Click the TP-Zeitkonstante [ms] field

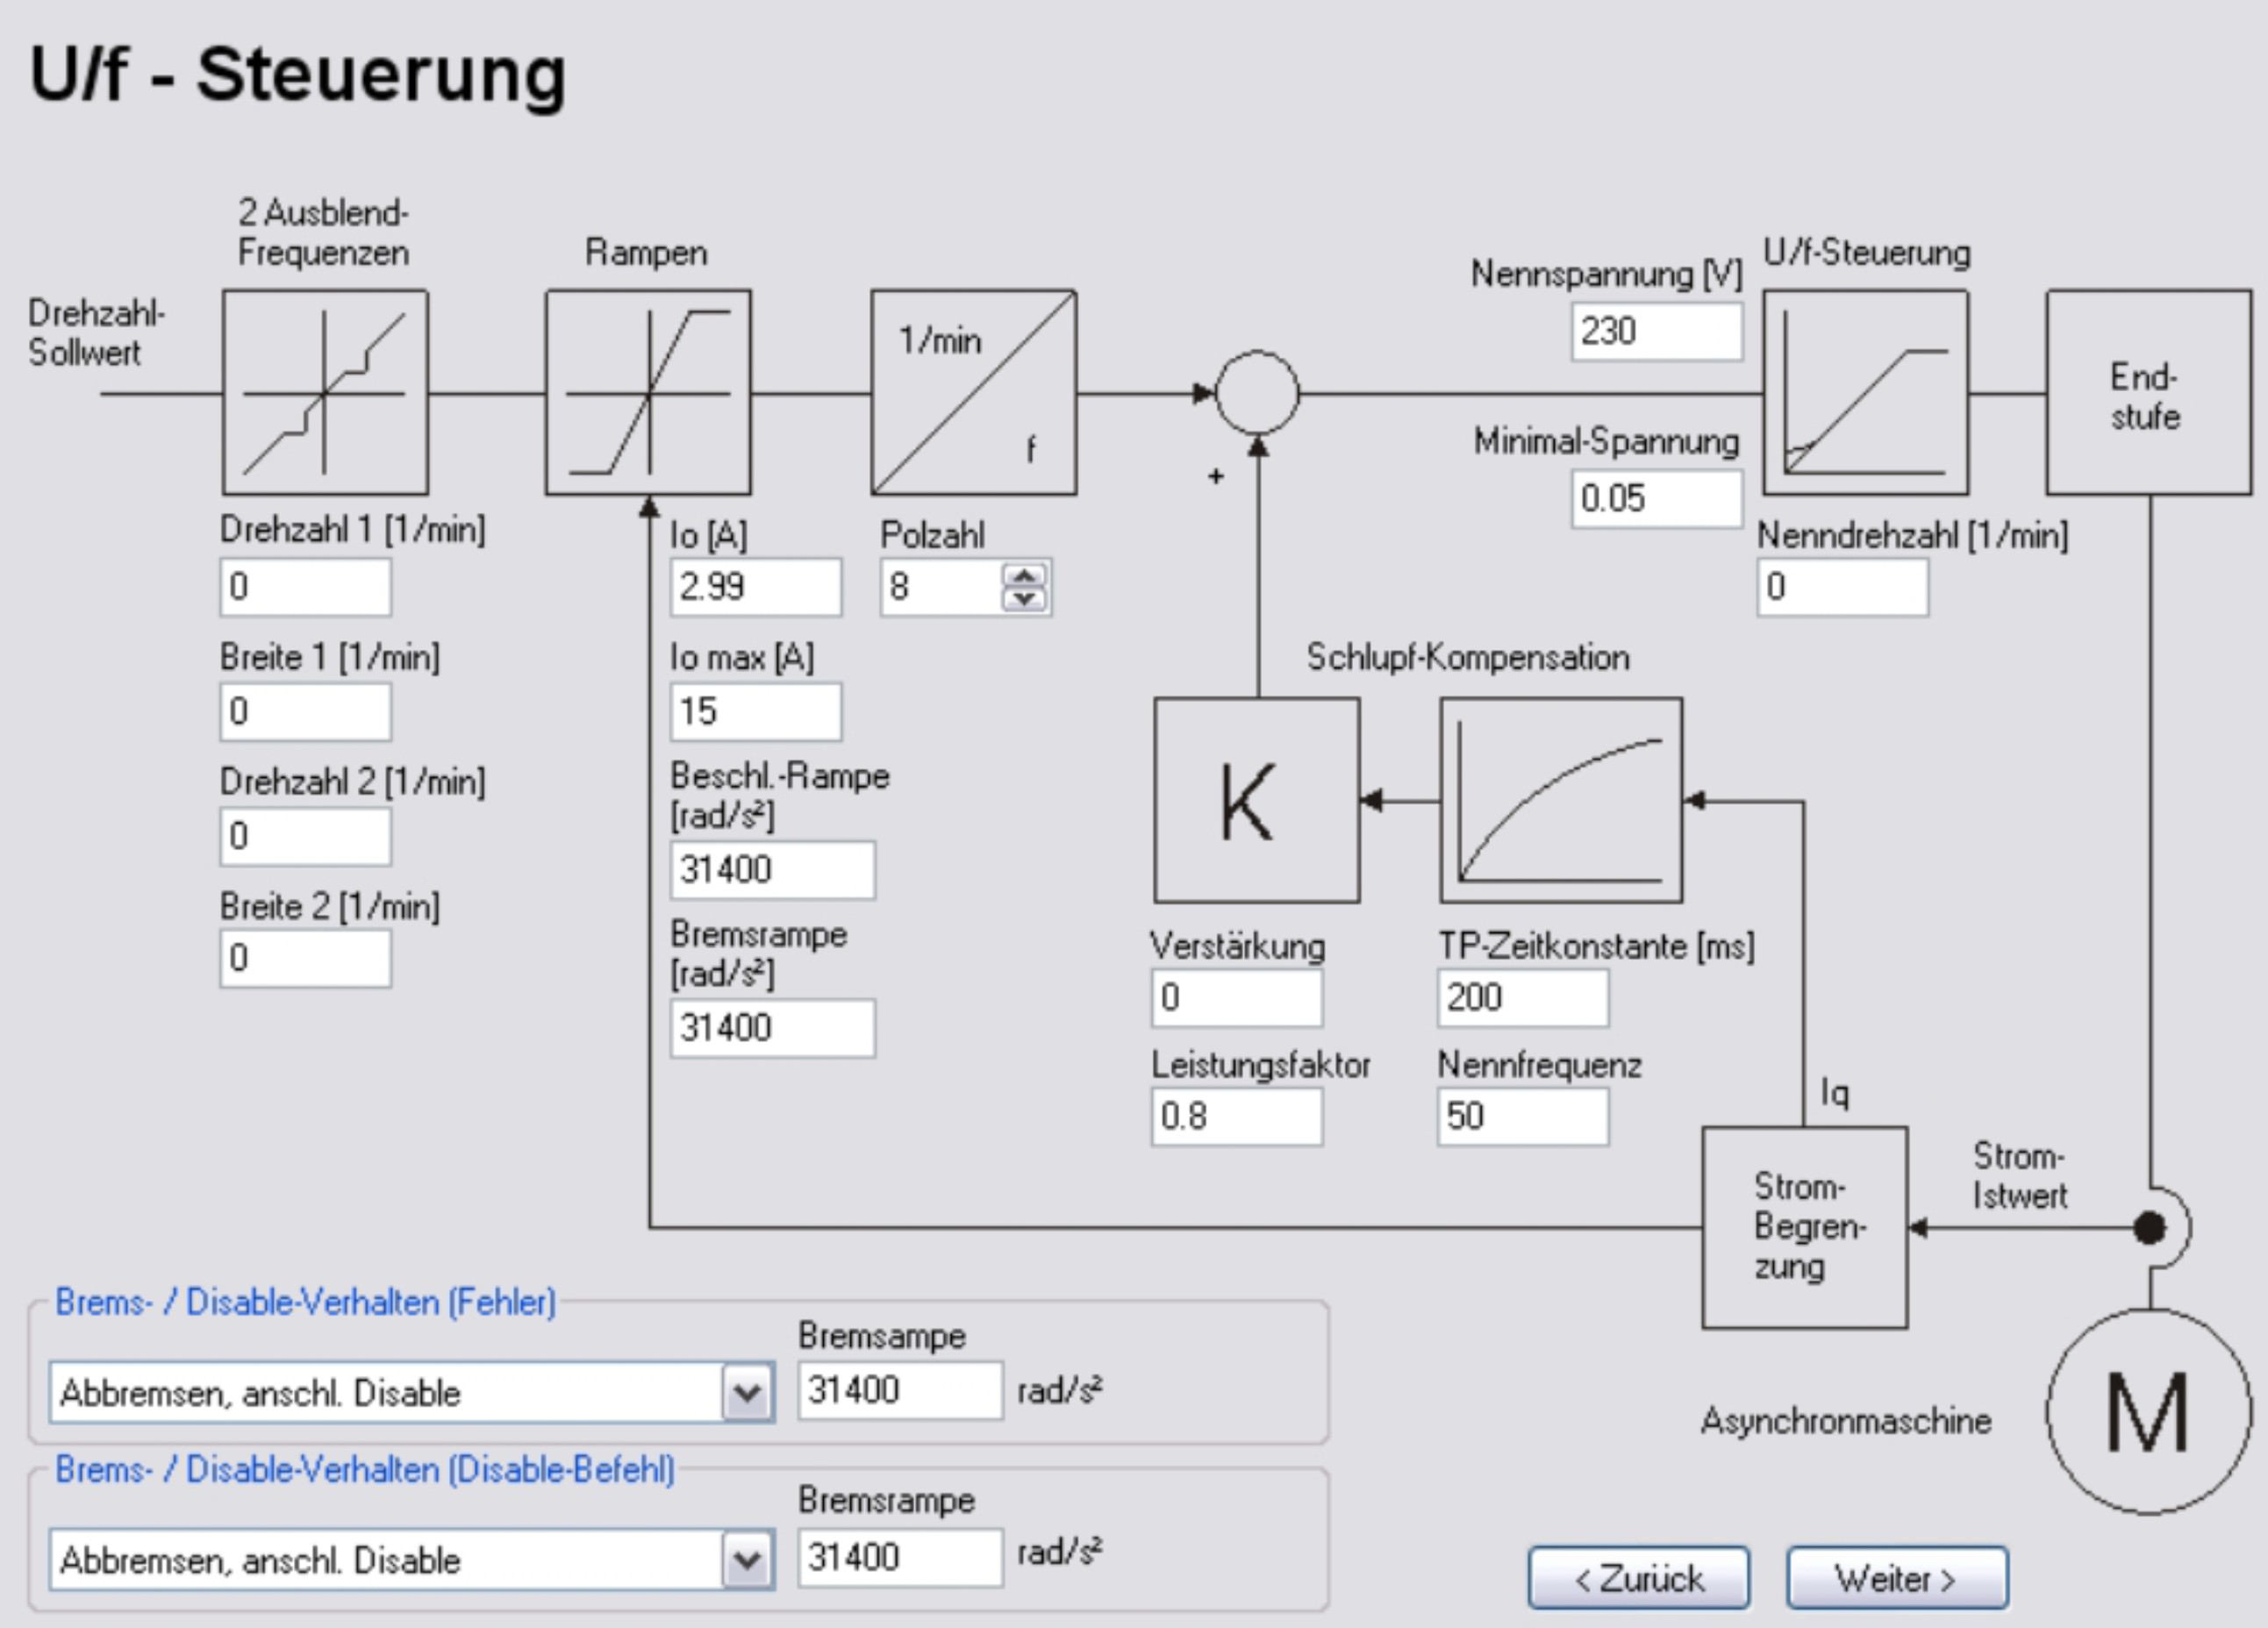pyautogui.click(x=1522, y=997)
